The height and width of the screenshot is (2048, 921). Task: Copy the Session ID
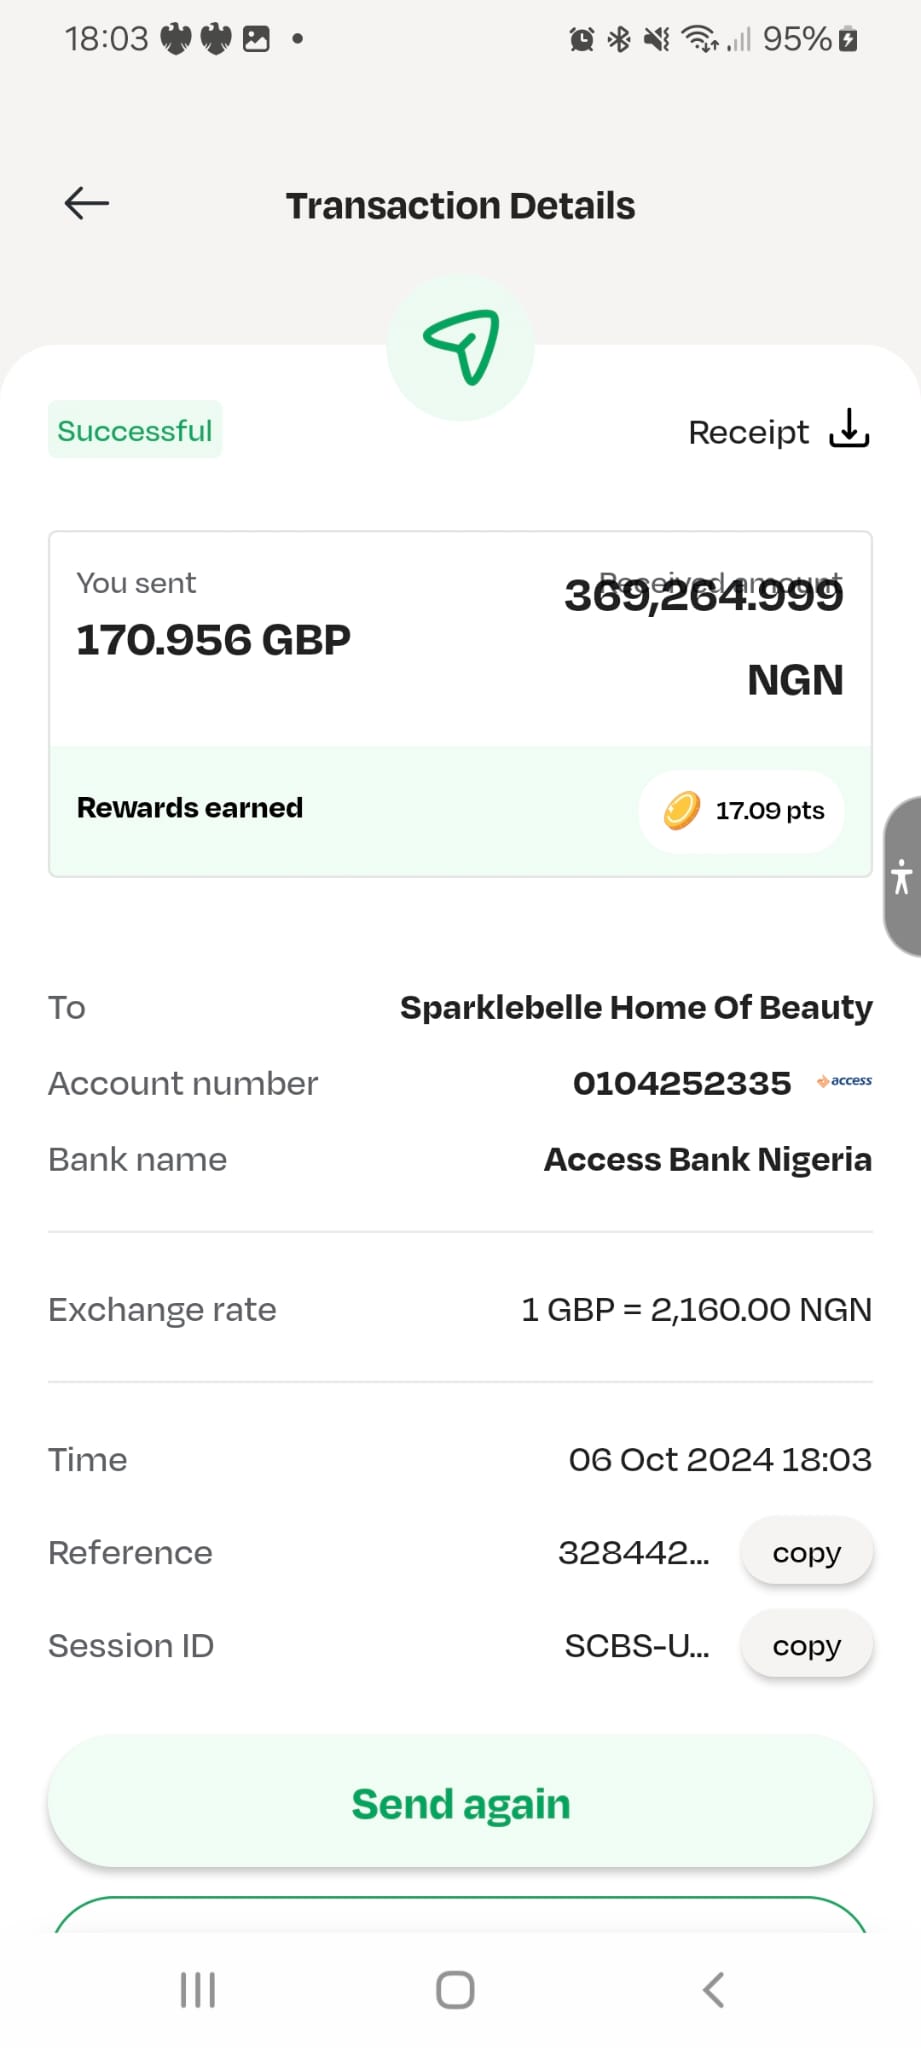tap(806, 1645)
